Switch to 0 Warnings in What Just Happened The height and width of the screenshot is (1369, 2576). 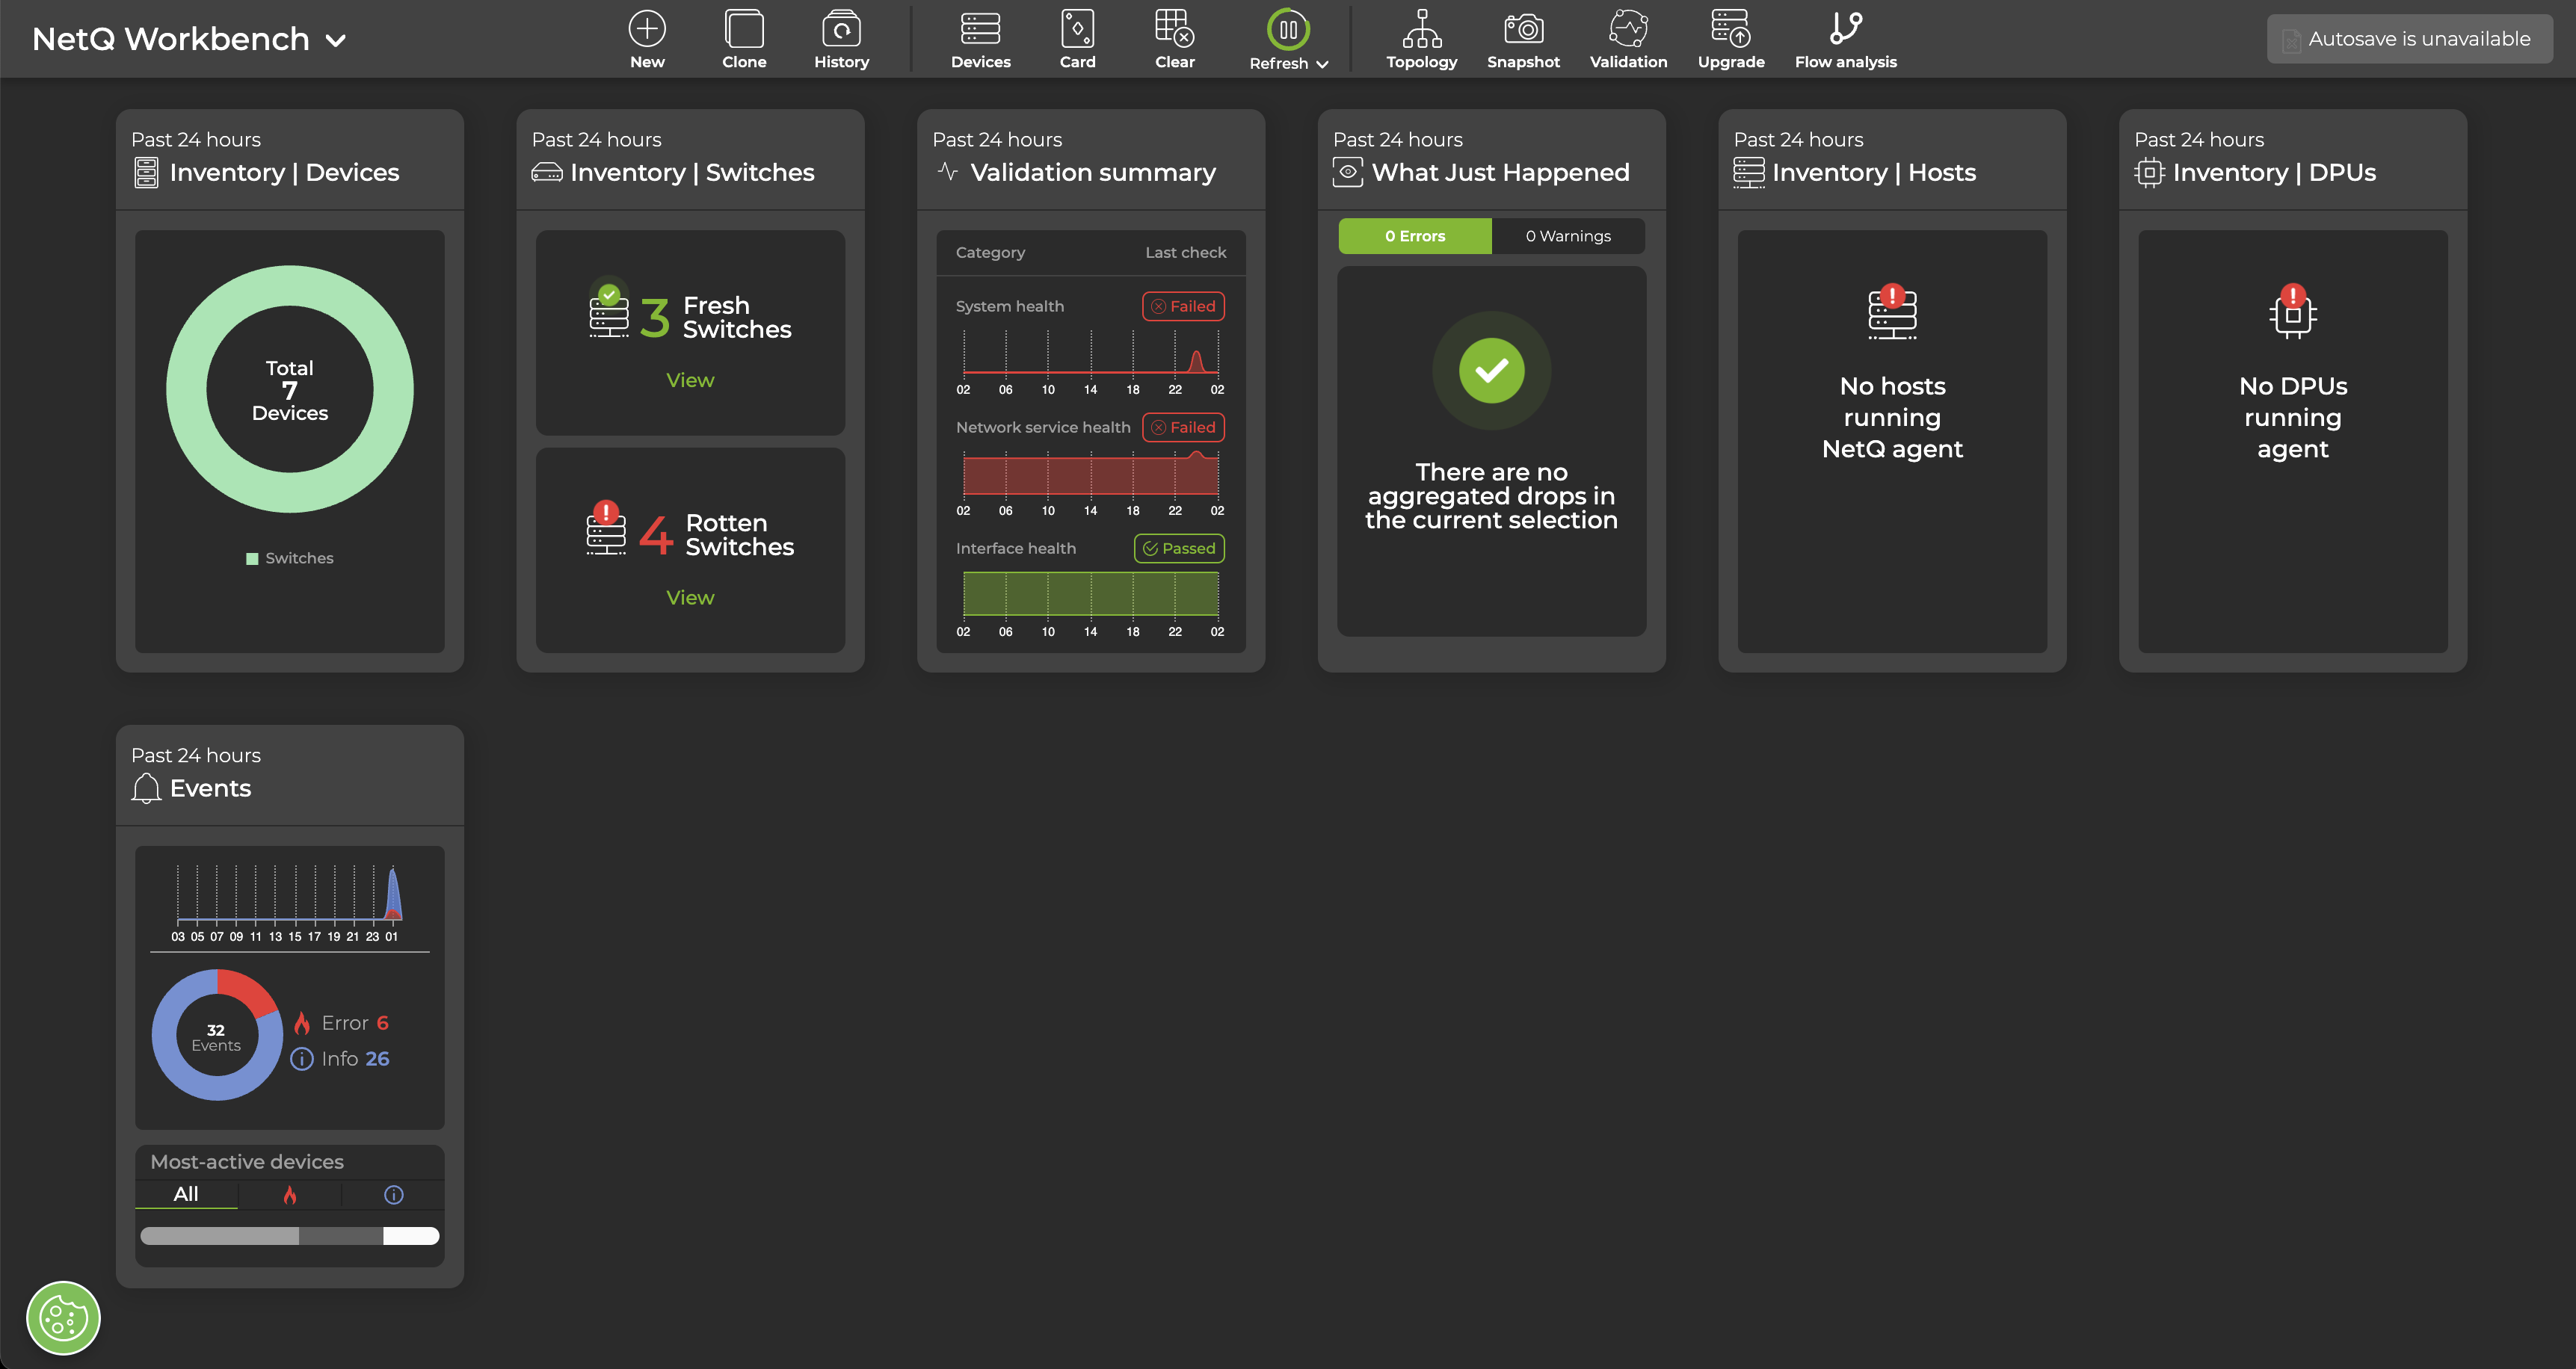(x=1567, y=236)
